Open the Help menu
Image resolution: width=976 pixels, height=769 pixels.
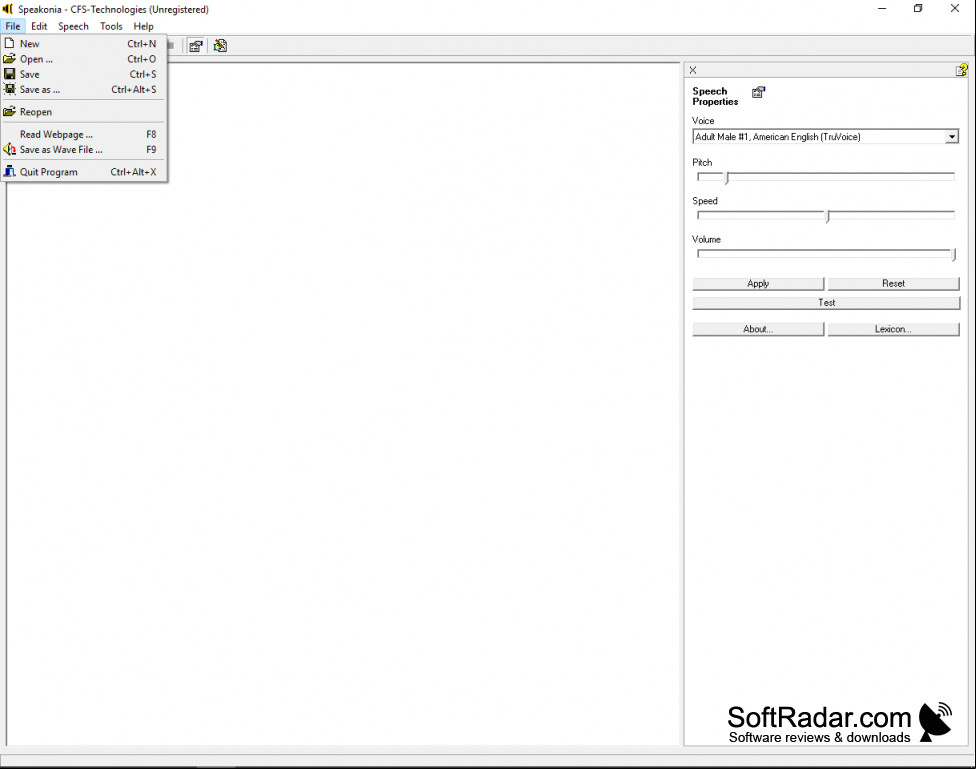pyautogui.click(x=143, y=26)
